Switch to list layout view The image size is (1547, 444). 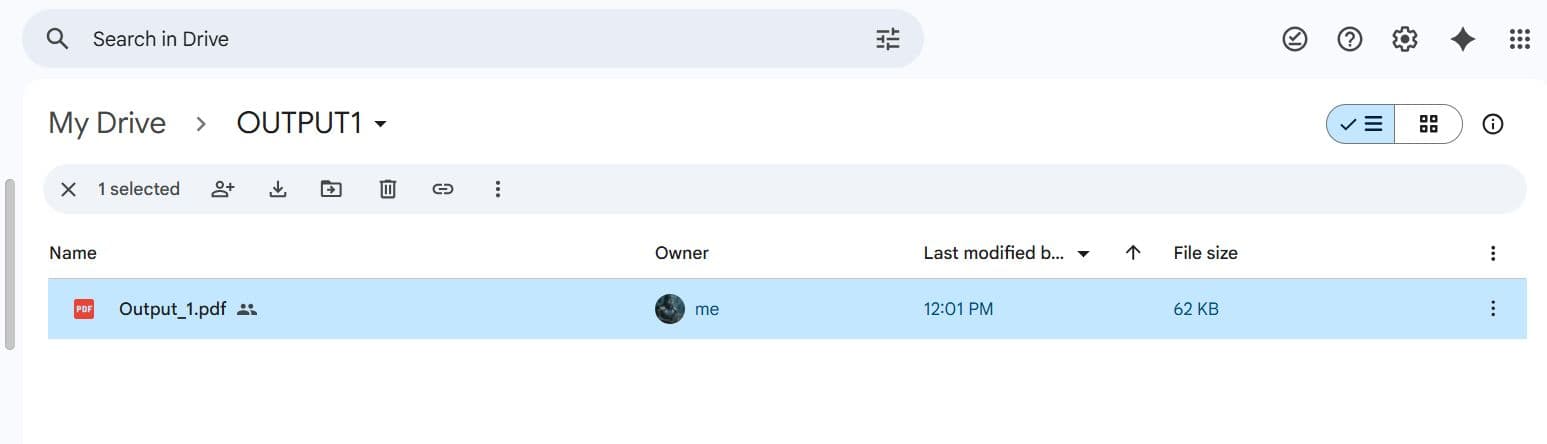coord(1361,124)
